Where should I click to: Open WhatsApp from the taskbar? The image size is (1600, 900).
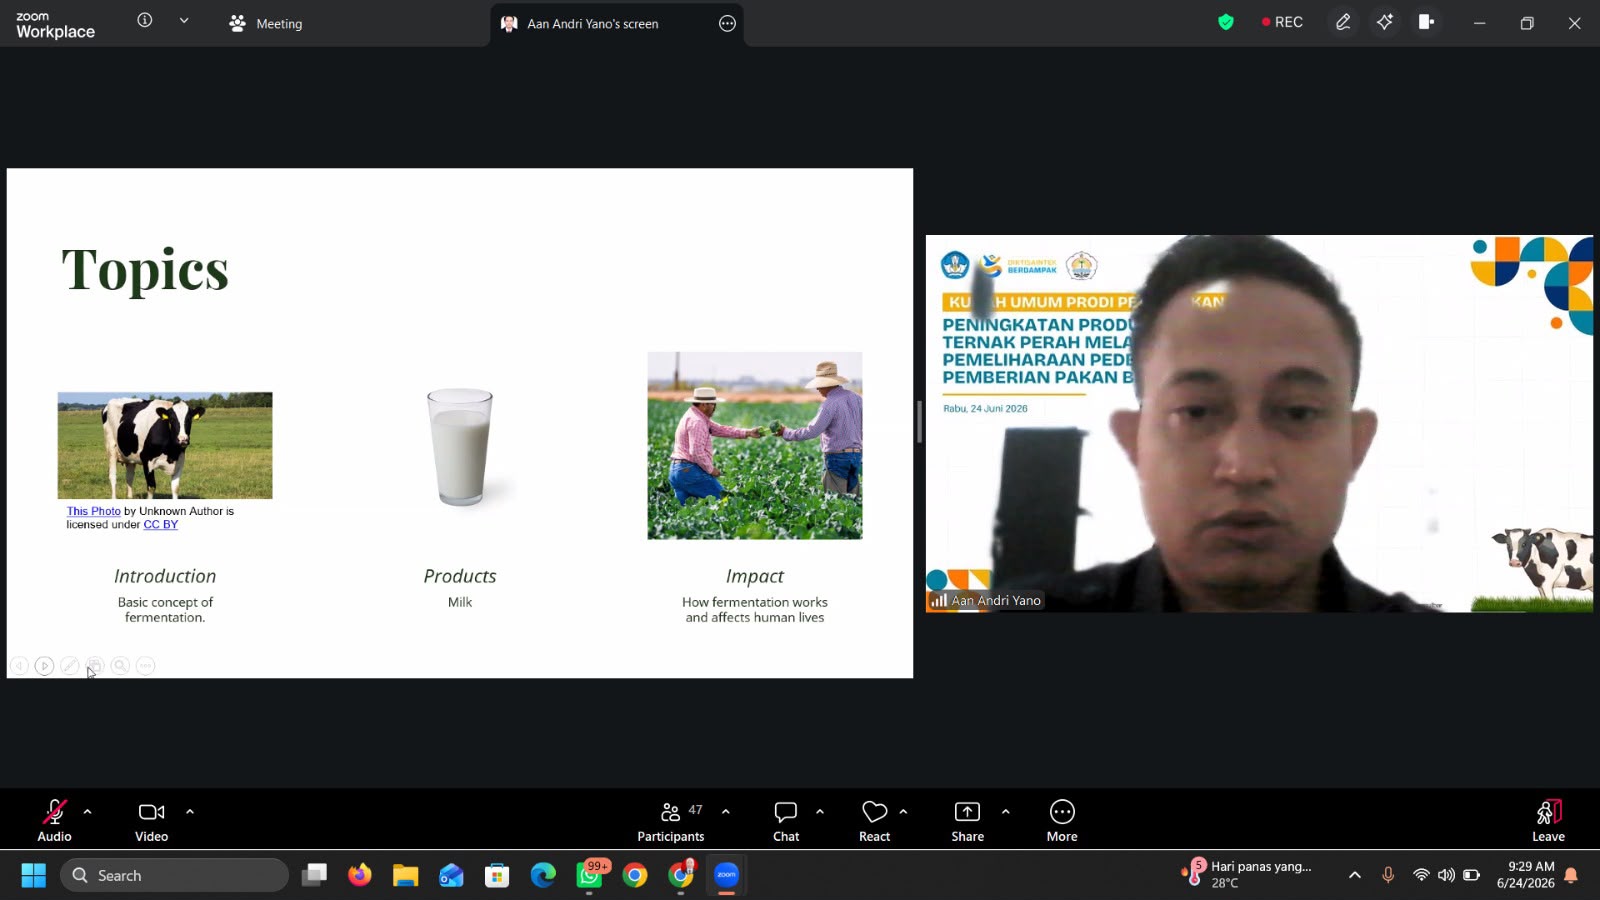click(x=590, y=875)
